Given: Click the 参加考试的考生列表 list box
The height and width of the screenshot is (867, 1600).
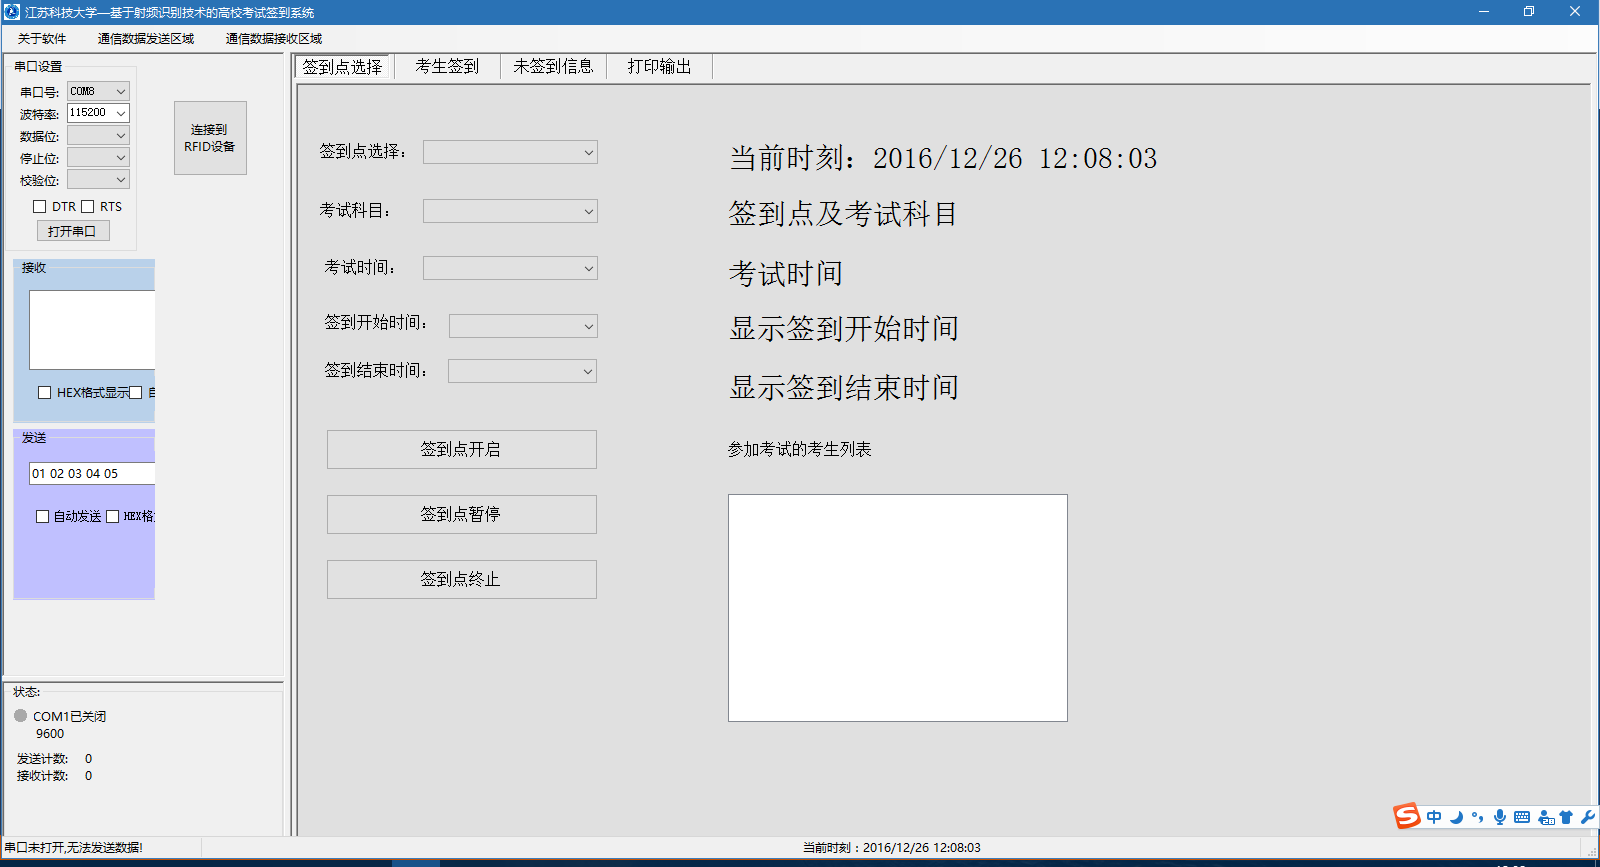Looking at the screenshot, I should [898, 608].
